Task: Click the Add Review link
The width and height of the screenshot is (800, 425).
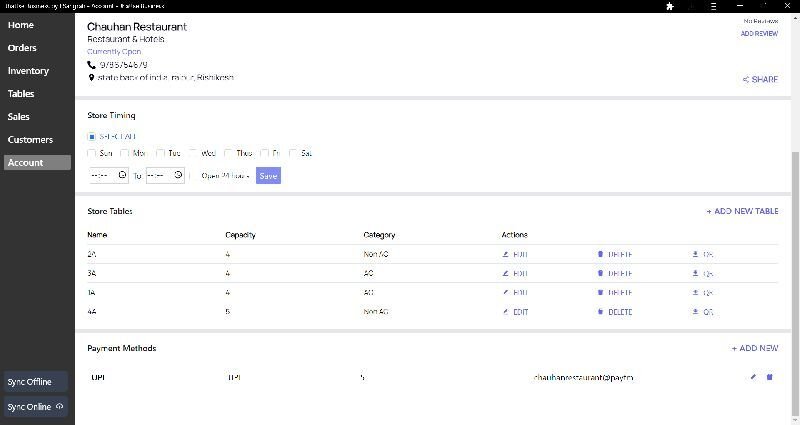Action: pyautogui.click(x=759, y=34)
